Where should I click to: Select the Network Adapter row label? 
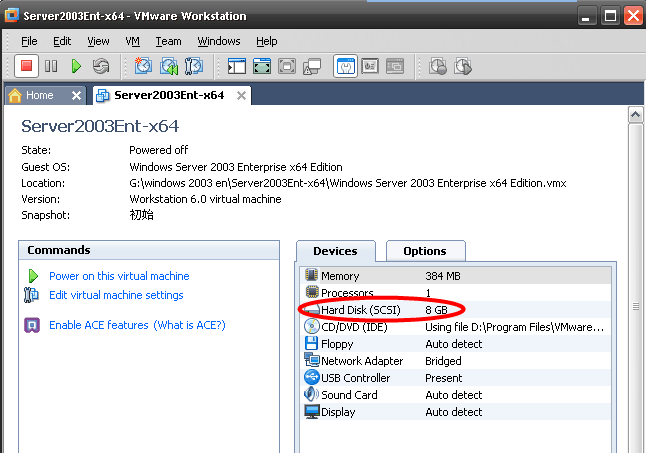[x=362, y=361]
